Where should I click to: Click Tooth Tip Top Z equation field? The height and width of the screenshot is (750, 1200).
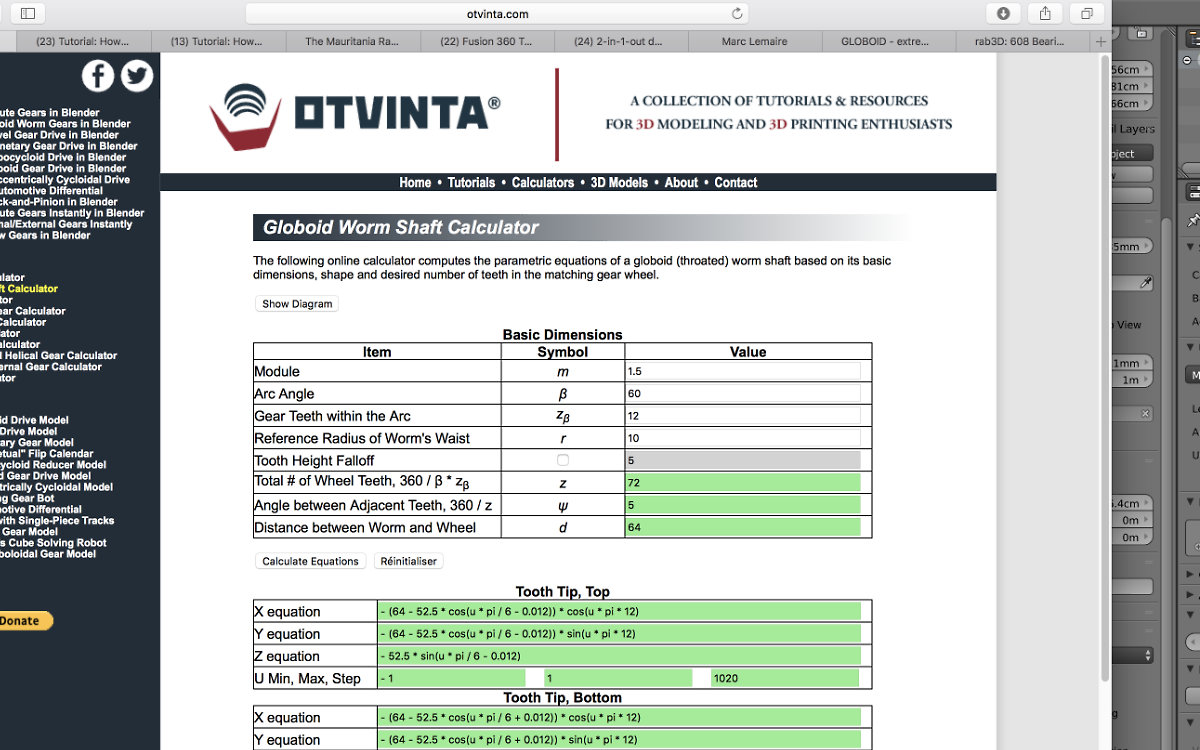pyautogui.click(x=619, y=656)
